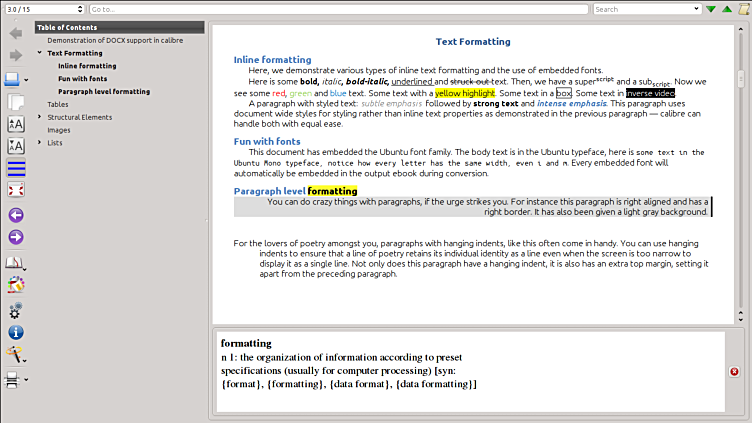Toggle full screen mode icon
752x423 pixels.
(16, 190)
